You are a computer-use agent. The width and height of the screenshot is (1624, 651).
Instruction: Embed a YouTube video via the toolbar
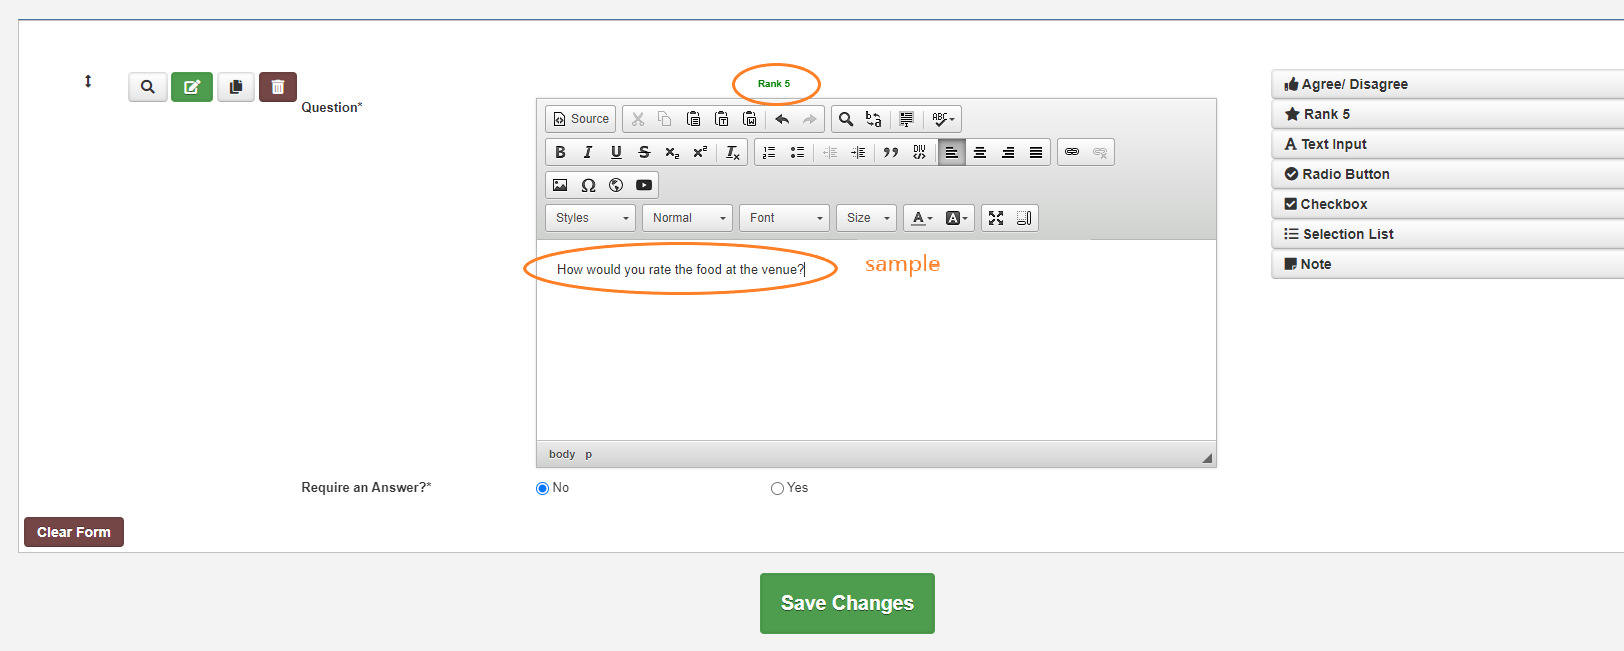pyautogui.click(x=644, y=185)
